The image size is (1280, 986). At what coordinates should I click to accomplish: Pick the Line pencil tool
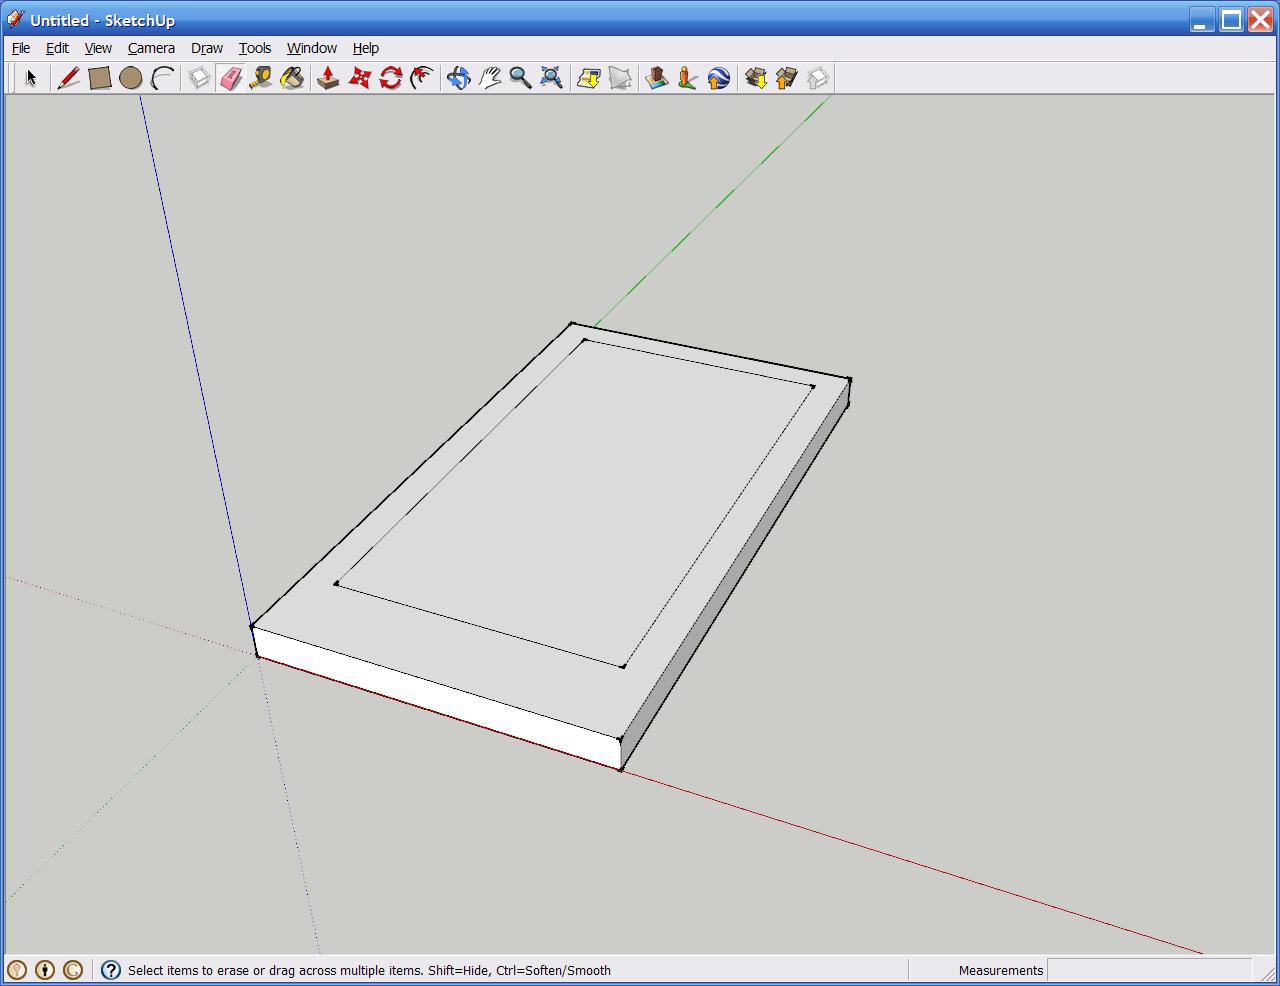(x=68, y=78)
